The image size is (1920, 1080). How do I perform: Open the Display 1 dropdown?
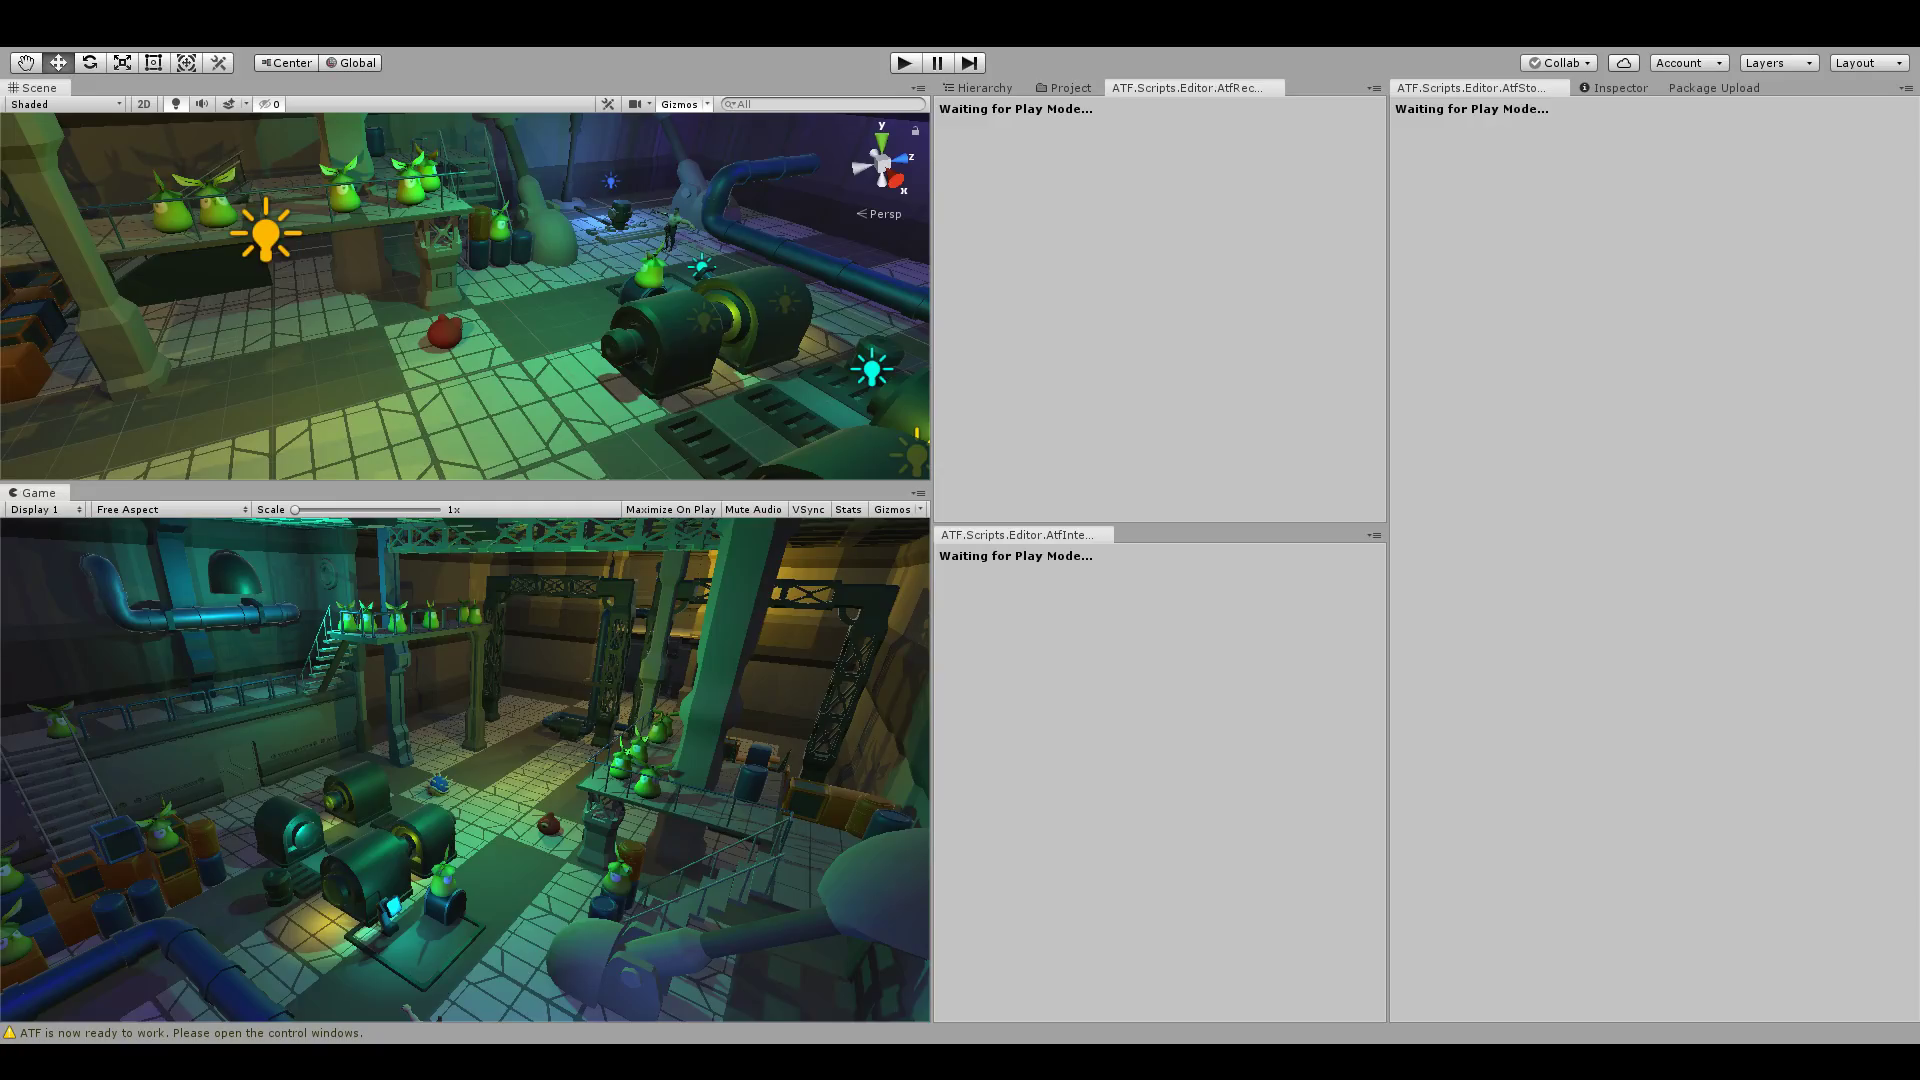tap(46, 510)
